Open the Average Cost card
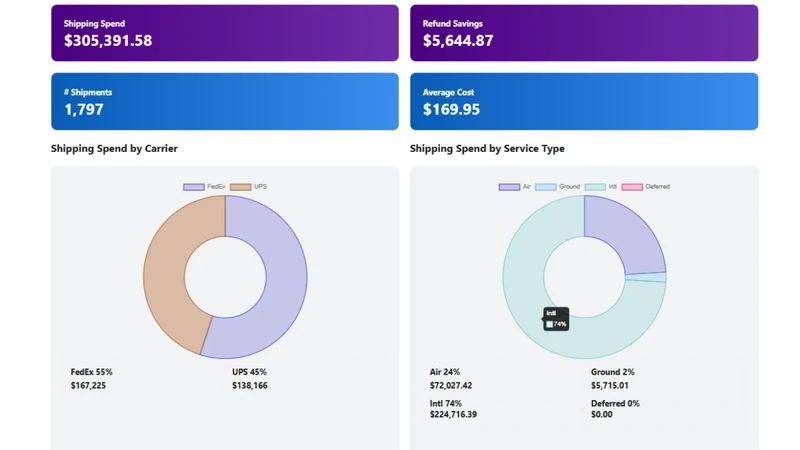The width and height of the screenshot is (800, 450). 584,101
